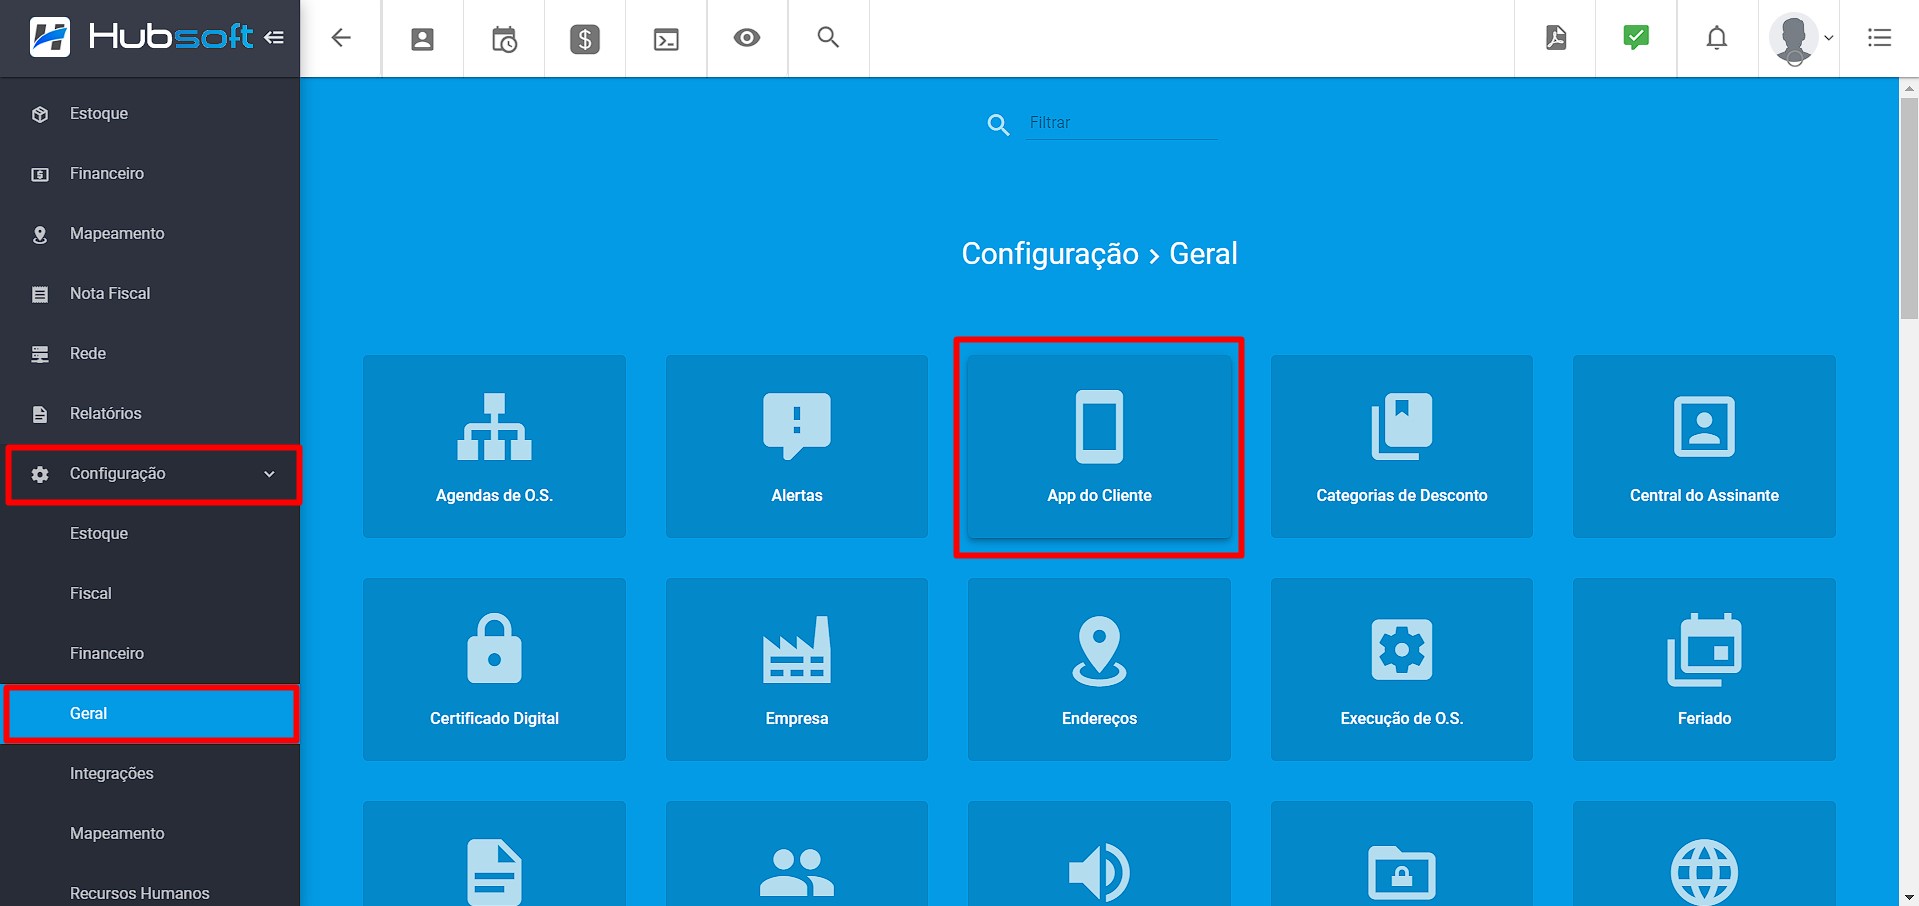Open the calendar clock icon

[504, 39]
